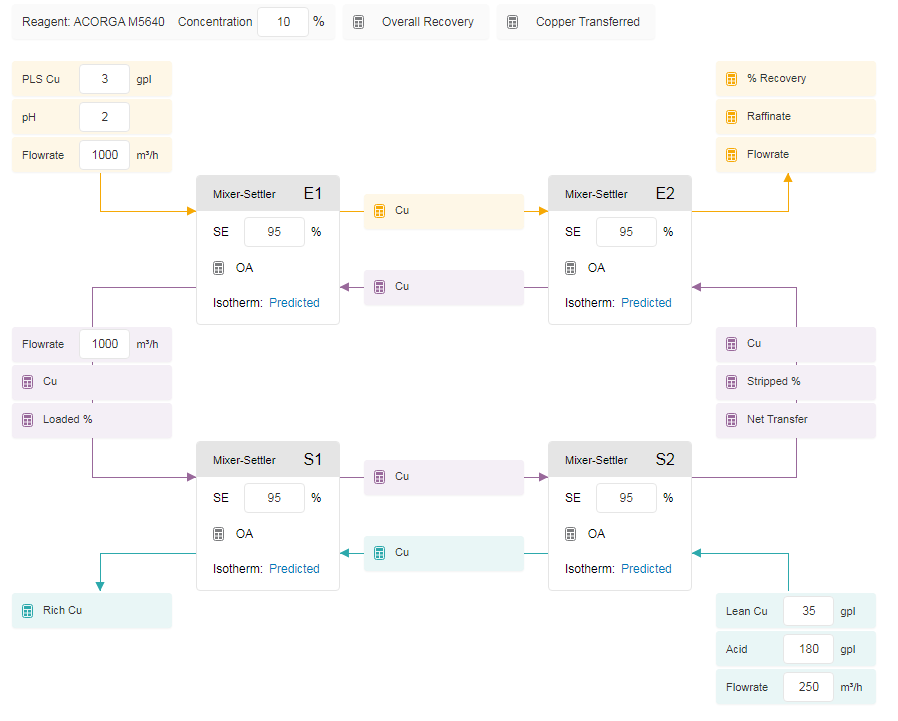This screenshot has height=721, width=898.
Task: Click the purple Loaded % calculator icon
Action: [27, 420]
